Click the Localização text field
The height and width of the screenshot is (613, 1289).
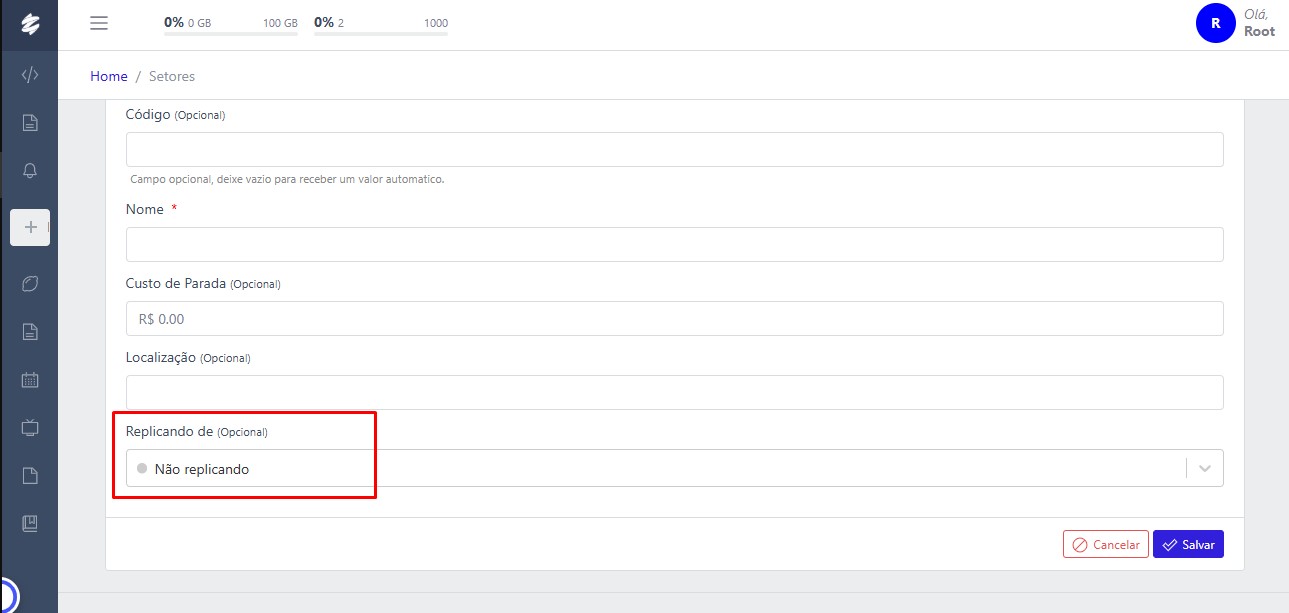[674, 392]
